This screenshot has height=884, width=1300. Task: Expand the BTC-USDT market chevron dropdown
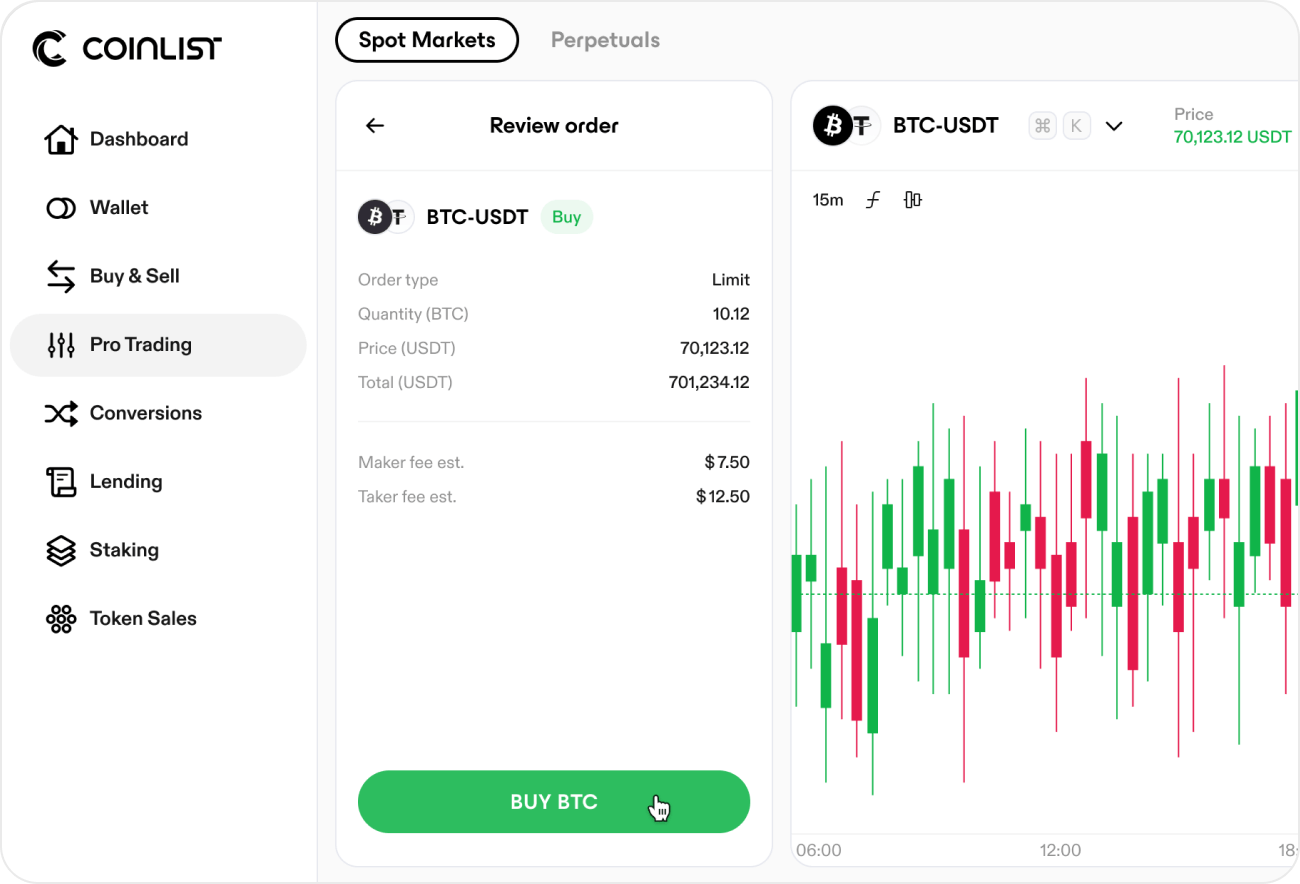point(1114,126)
